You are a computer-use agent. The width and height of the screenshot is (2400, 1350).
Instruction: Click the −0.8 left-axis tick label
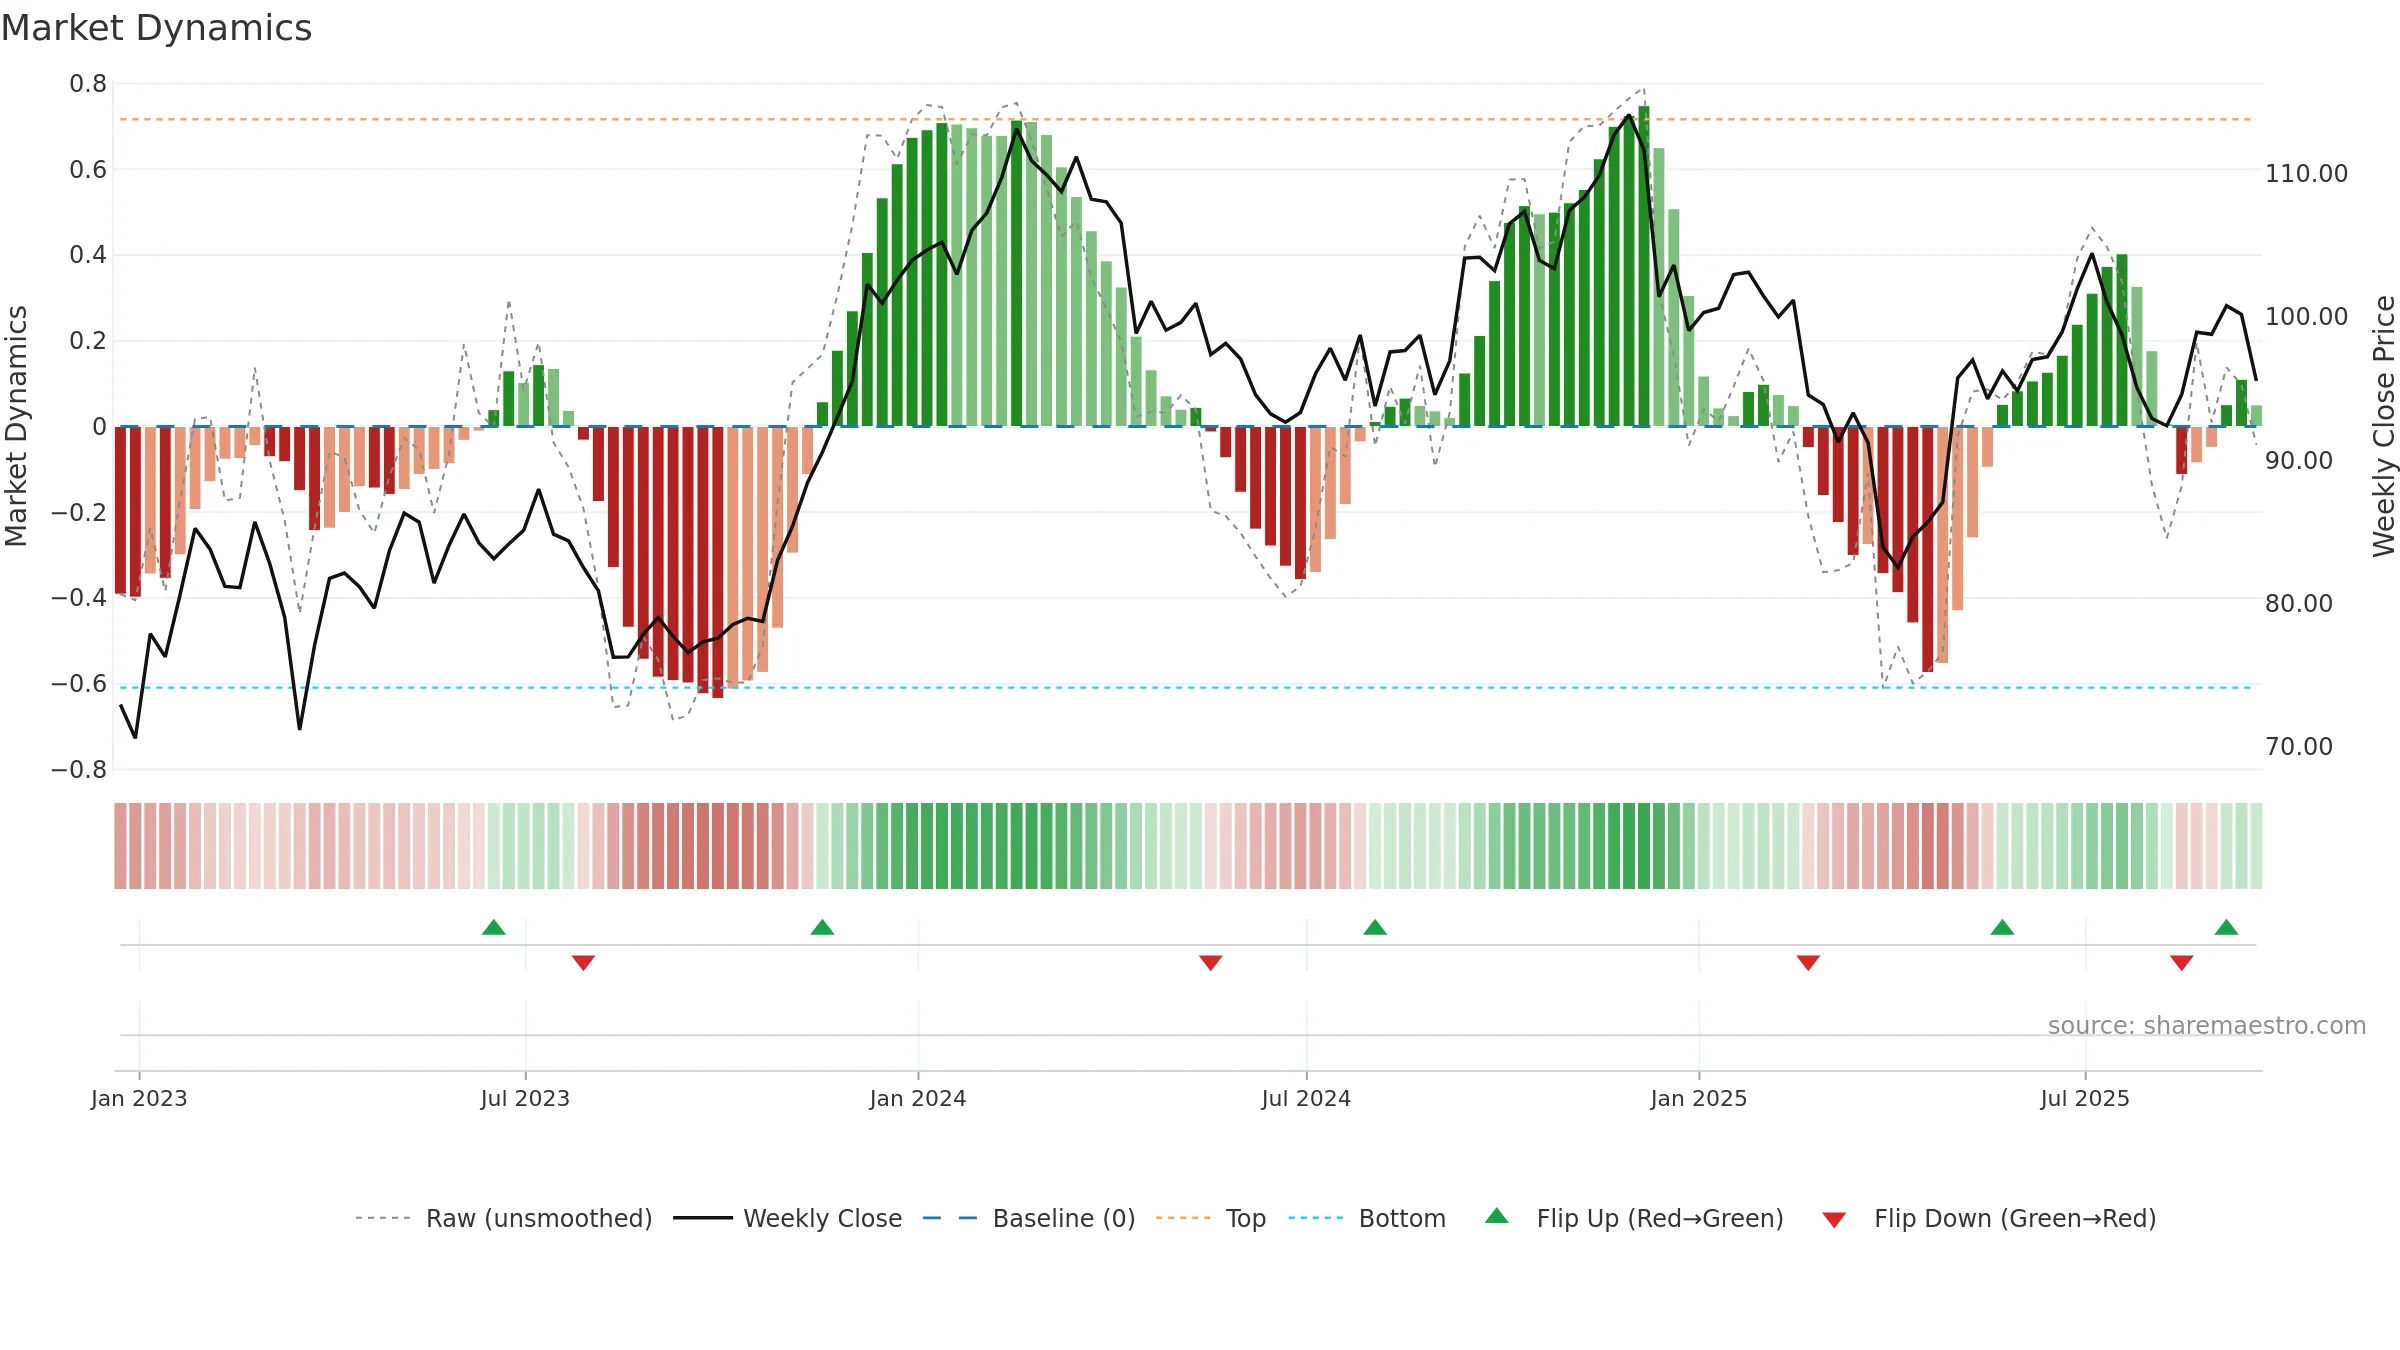[79, 770]
